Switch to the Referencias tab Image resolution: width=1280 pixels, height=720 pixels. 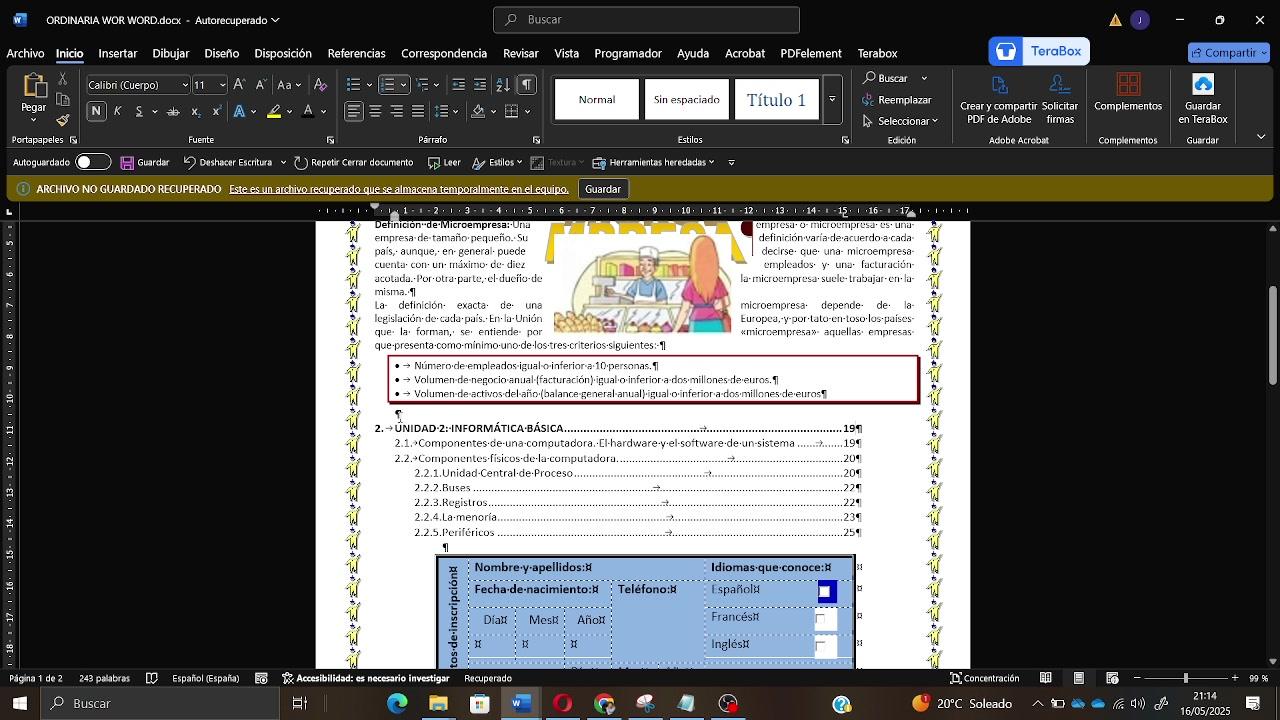pyautogui.click(x=356, y=53)
